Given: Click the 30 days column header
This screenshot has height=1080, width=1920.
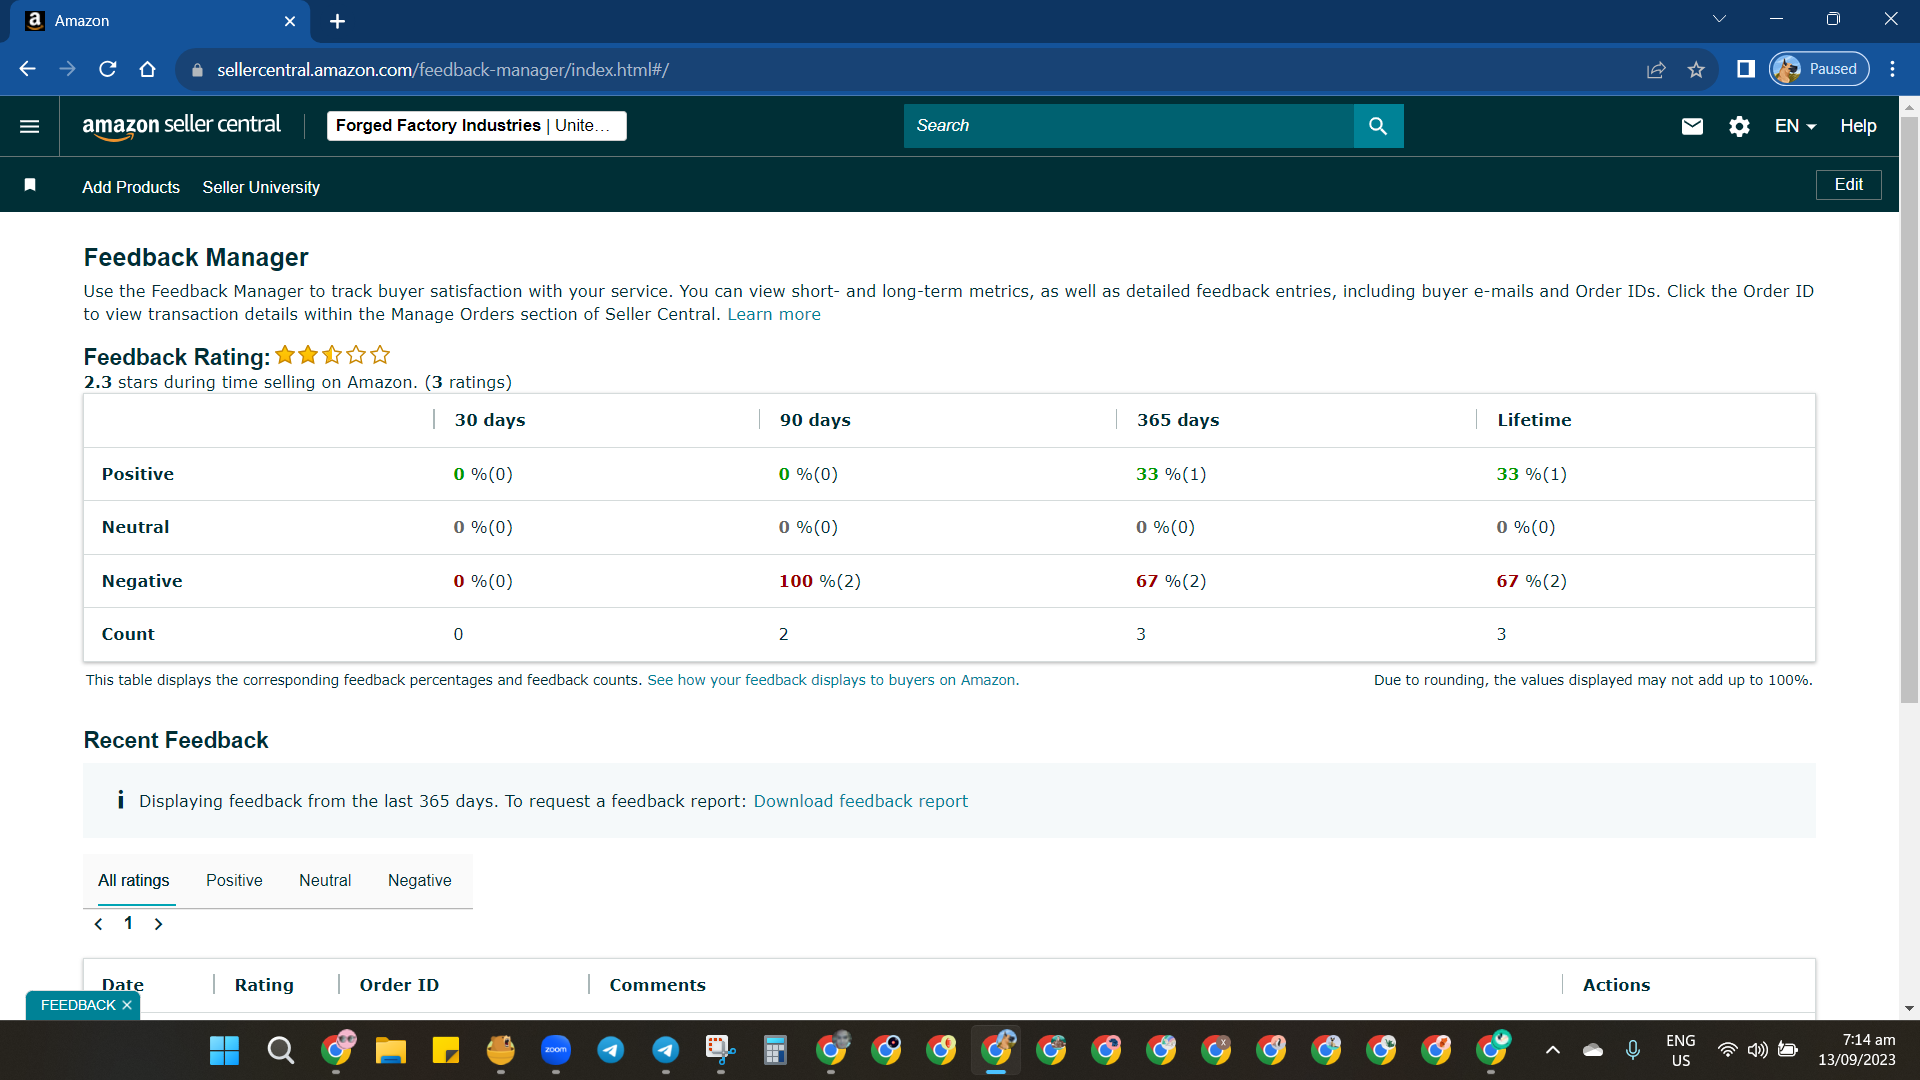Looking at the screenshot, I should click(x=490, y=420).
